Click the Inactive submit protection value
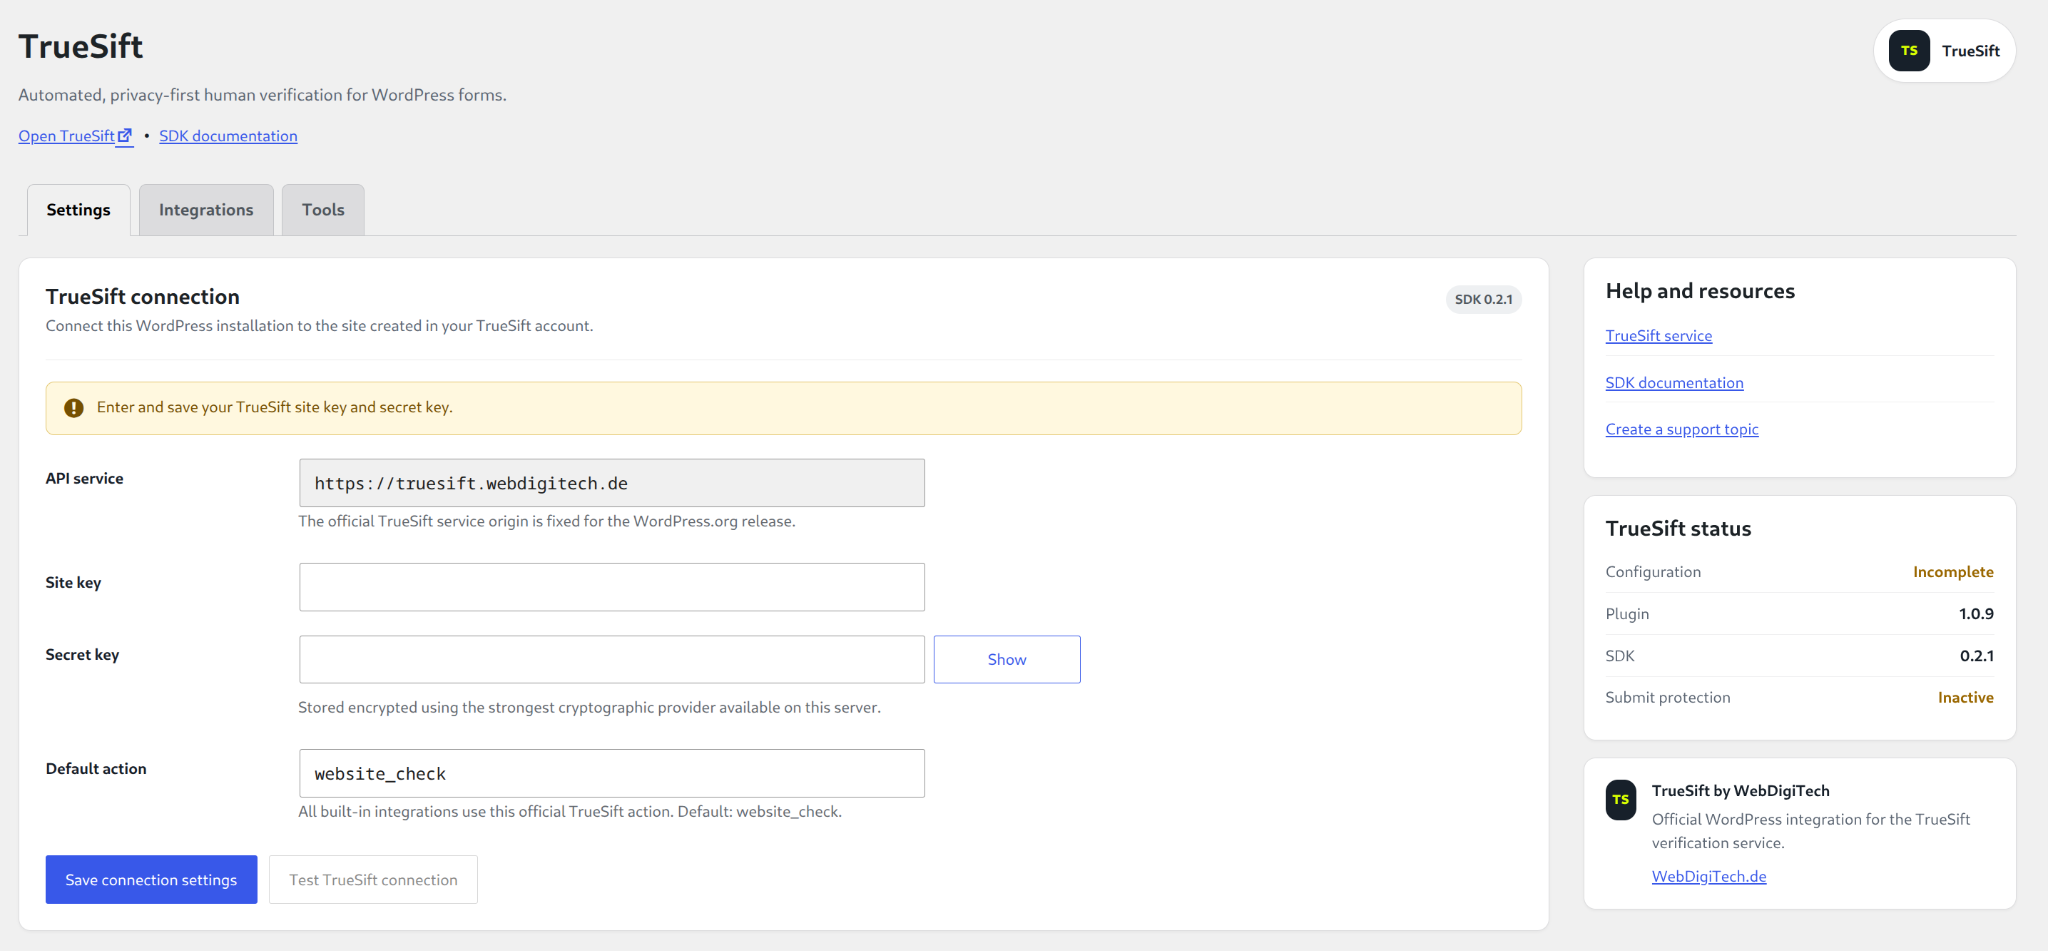This screenshot has width=2048, height=951. (1966, 698)
